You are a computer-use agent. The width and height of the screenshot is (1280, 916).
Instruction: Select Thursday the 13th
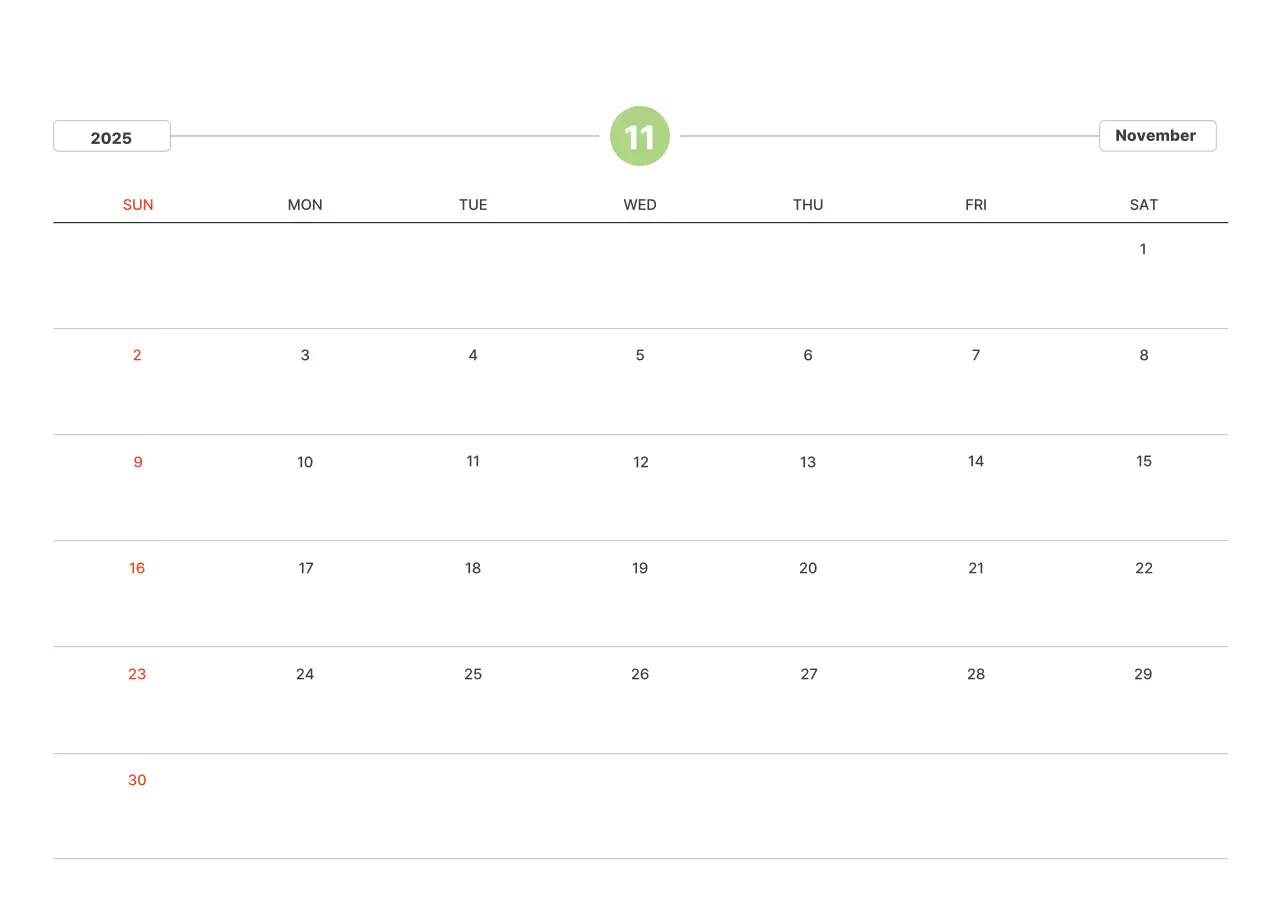[808, 462]
